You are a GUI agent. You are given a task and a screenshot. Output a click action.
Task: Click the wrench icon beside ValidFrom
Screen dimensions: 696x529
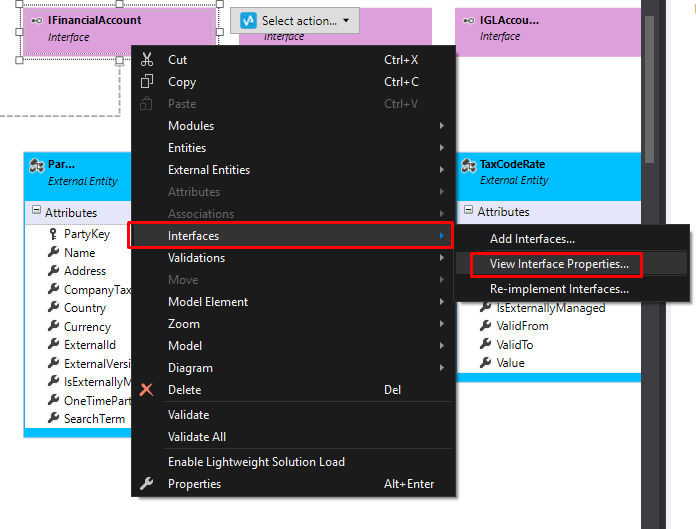point(486,326)
